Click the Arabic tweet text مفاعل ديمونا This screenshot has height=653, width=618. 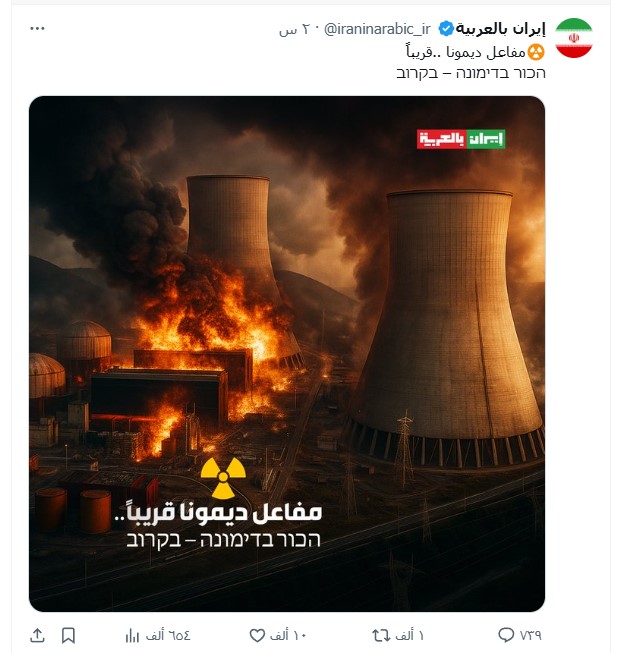pyautogui.click(x=486, y=52)
